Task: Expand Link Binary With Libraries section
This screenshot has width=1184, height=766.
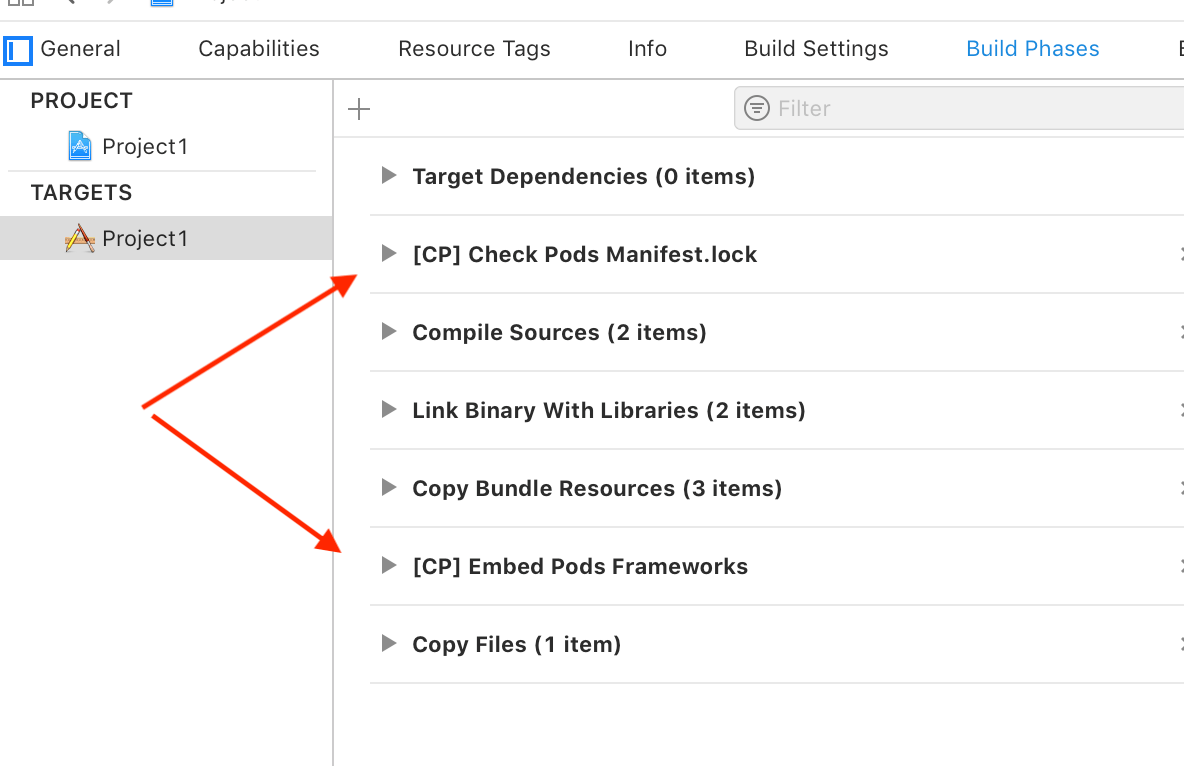Action: (389, 410)
